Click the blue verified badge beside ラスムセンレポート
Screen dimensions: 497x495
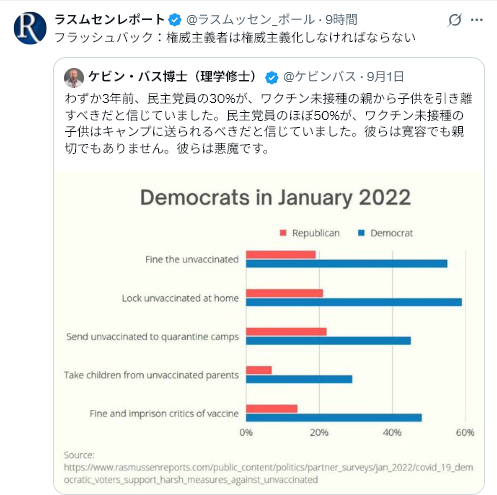(x=175, y=20)
